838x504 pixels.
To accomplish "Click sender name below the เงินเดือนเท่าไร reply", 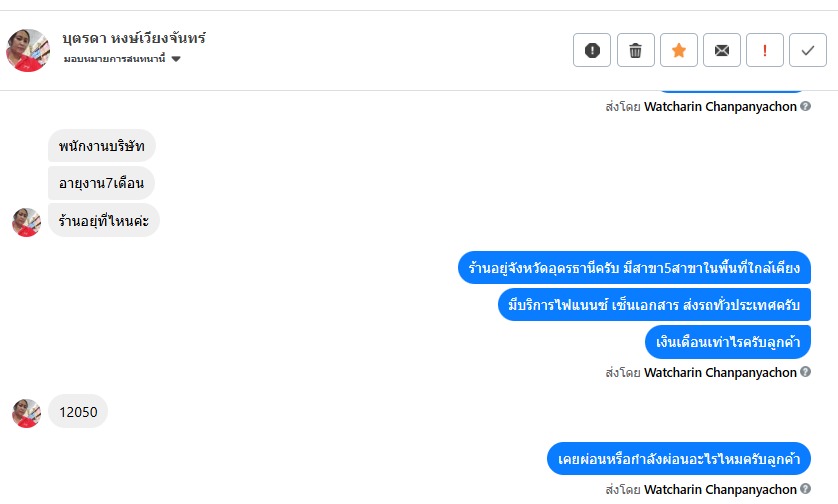I will [x=720, y=372].
